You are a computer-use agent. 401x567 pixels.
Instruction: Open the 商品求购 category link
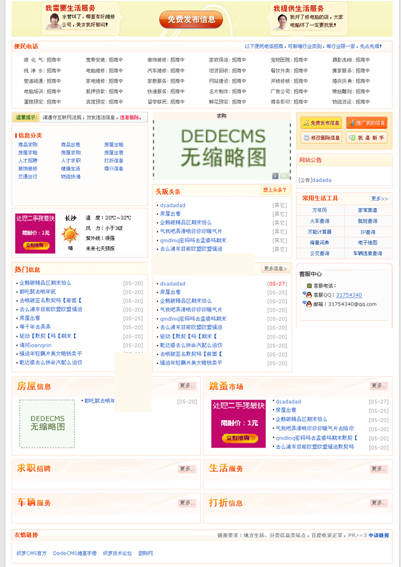click(28, 145)
